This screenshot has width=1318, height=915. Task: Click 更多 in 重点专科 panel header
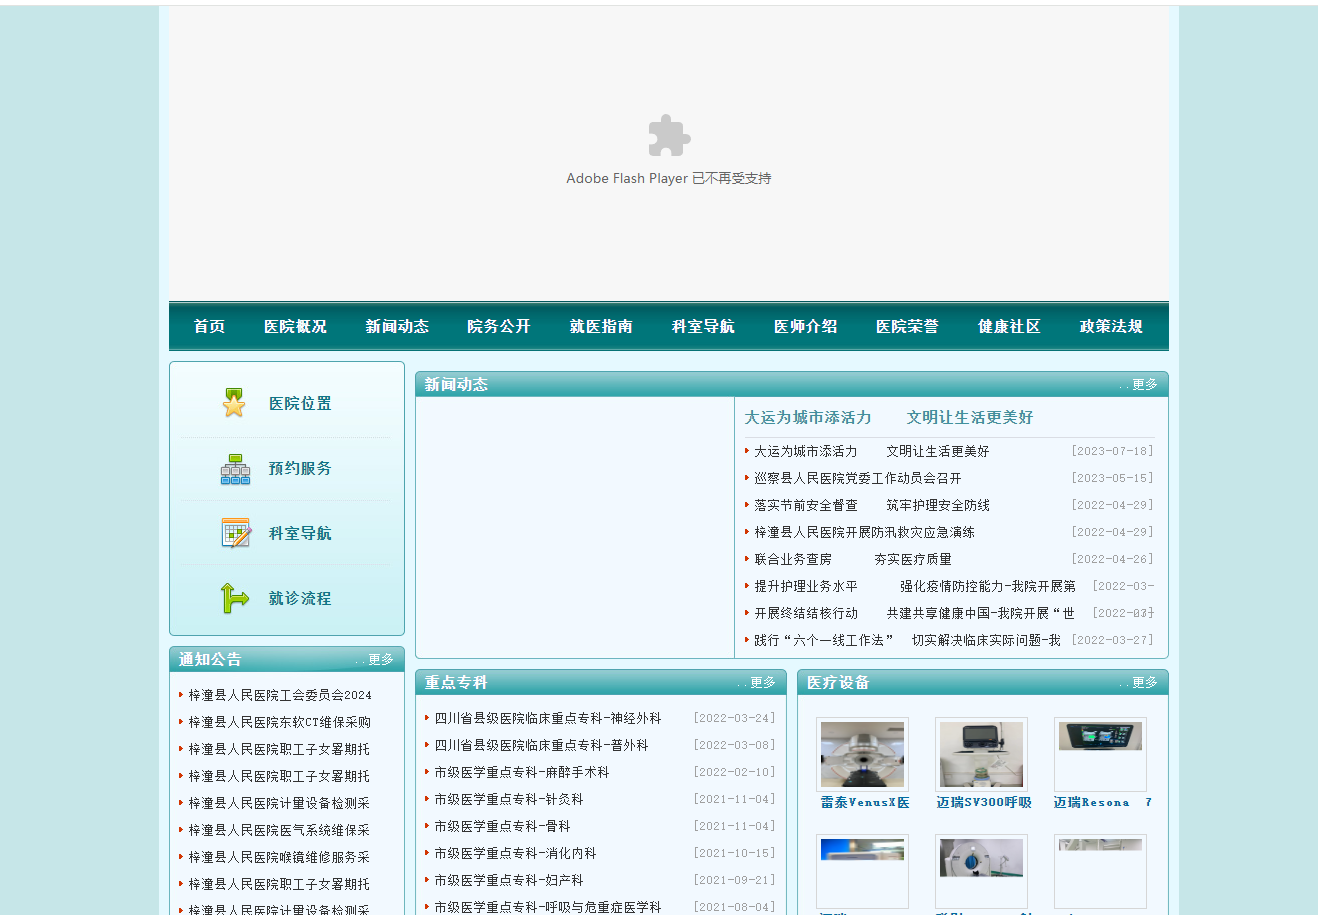click(x=762, y=683)
